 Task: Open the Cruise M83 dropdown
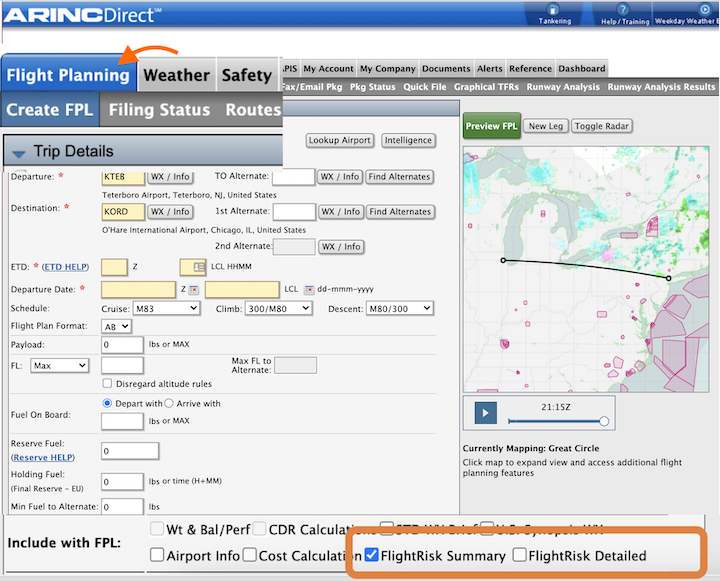pos(166,308)
